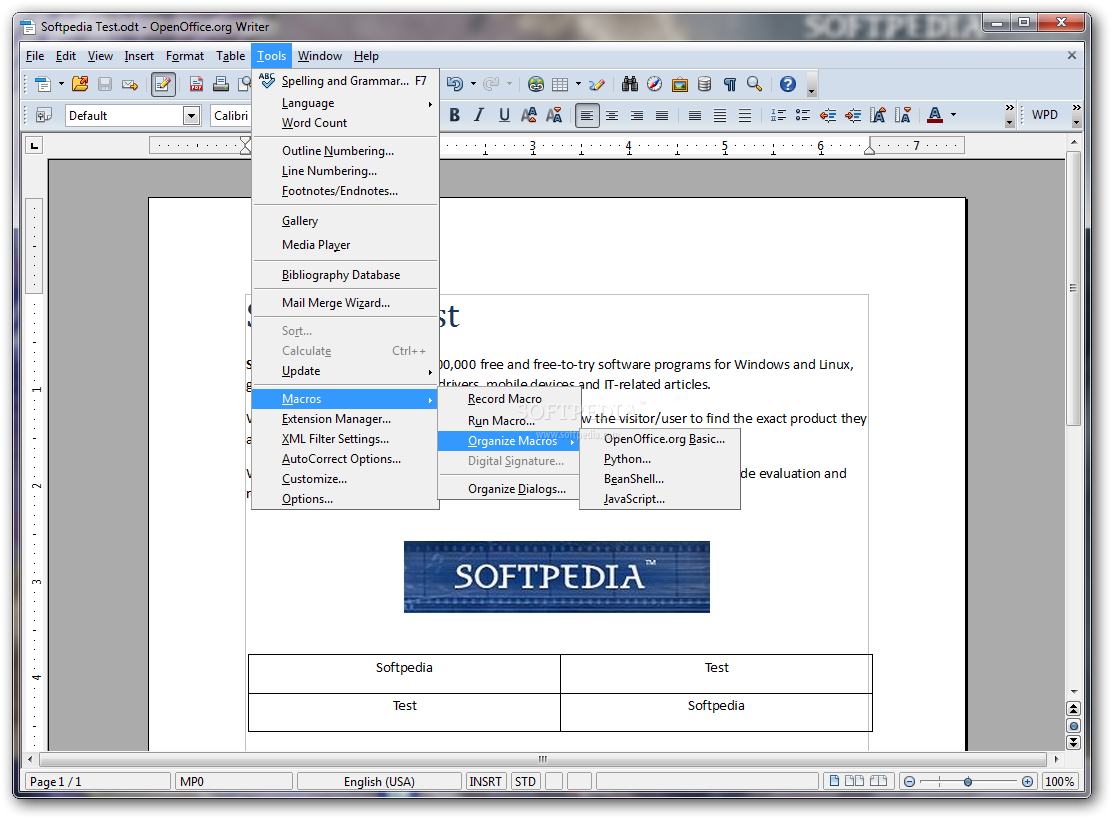Toggle Italic formatting
This screenshot has height=819, width=1112.
479,115
